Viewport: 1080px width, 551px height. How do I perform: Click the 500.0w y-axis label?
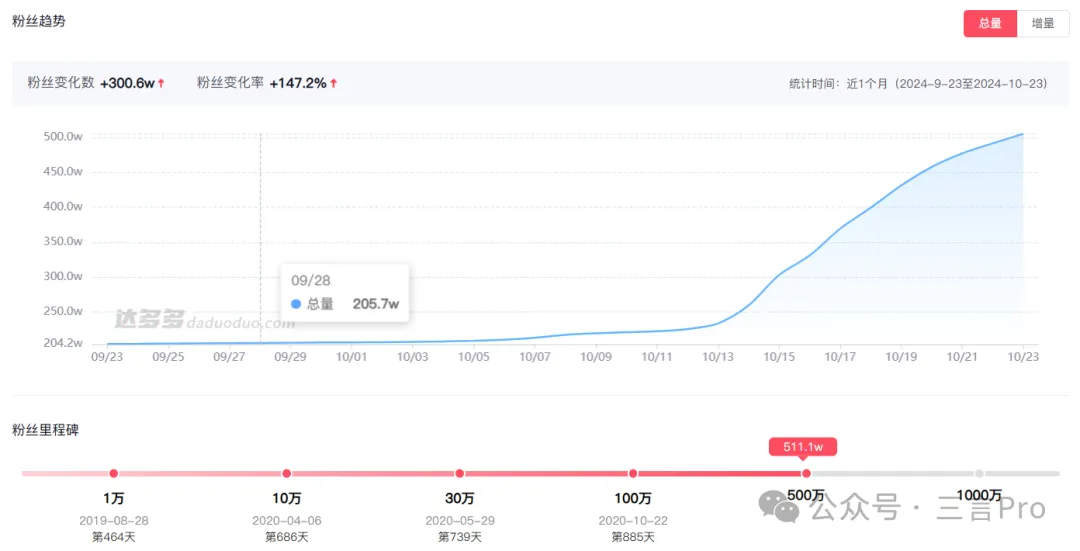pyautogui.click(x=62, y=137)
